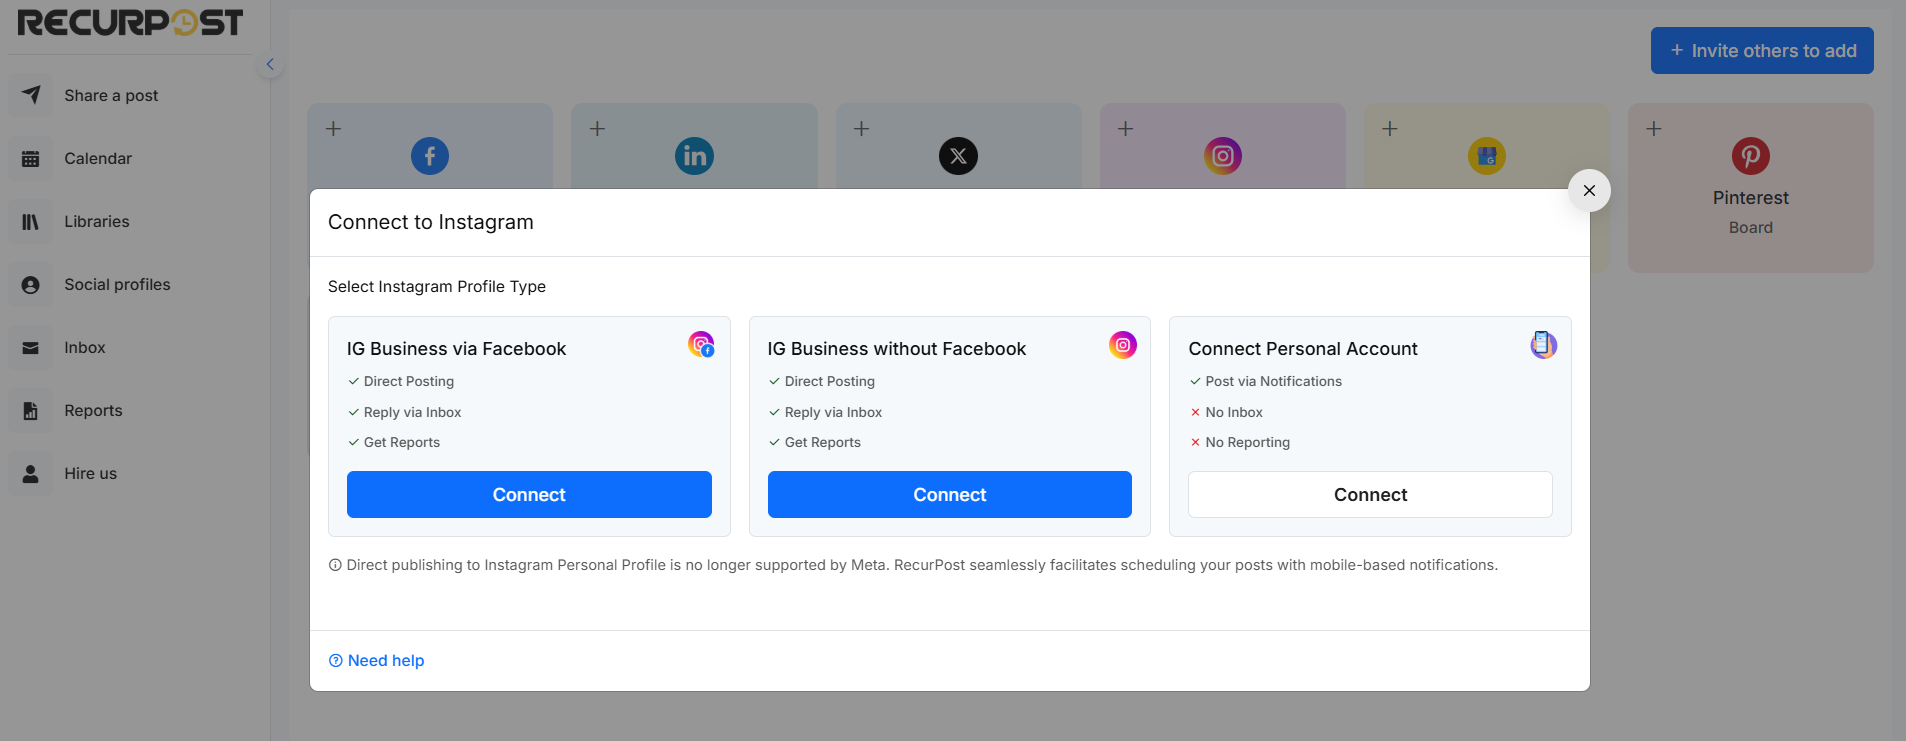Click the Facebook logo icon
1906x741 pixels.
(430, 156)
